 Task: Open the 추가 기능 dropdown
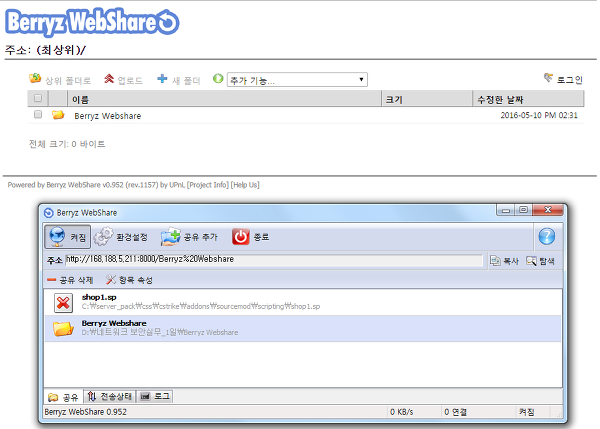297,80
